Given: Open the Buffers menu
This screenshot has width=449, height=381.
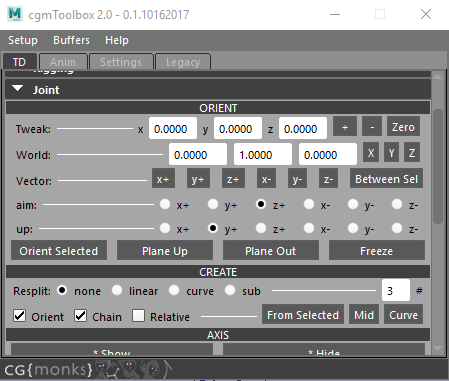Looking at the screenshot, I should click(x=71, y=40).
